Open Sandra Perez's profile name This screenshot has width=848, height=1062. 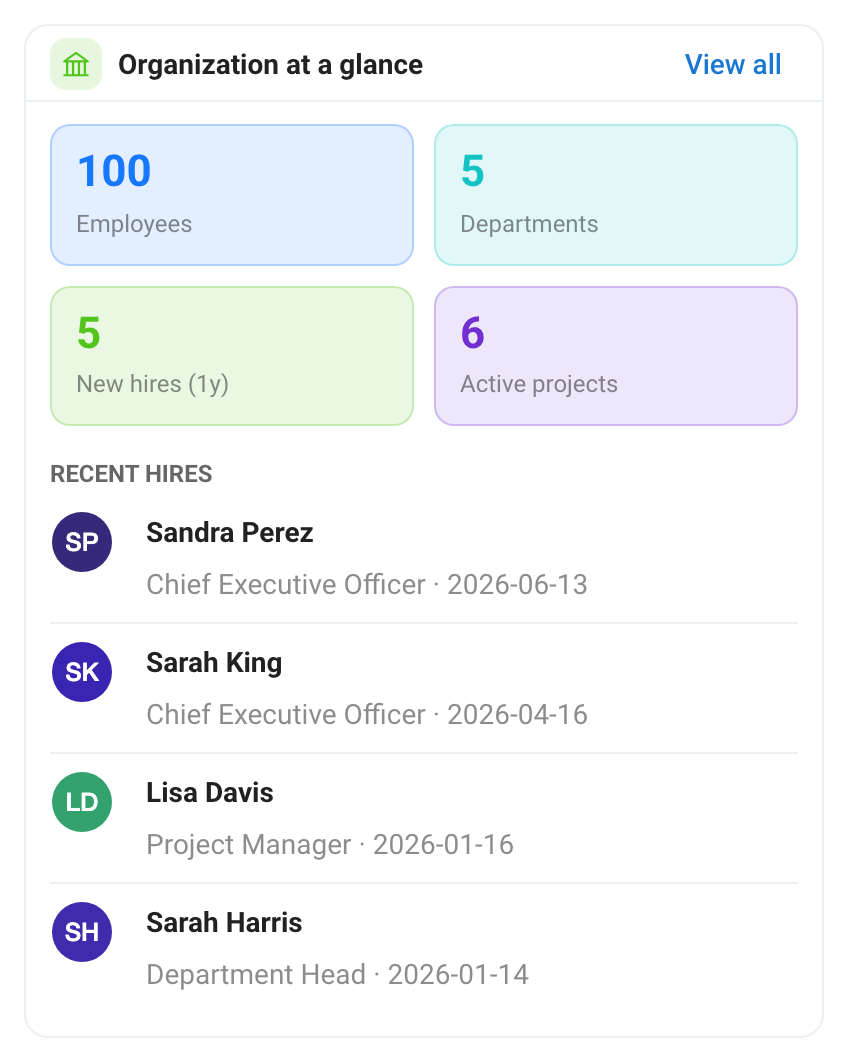[230, 533]
